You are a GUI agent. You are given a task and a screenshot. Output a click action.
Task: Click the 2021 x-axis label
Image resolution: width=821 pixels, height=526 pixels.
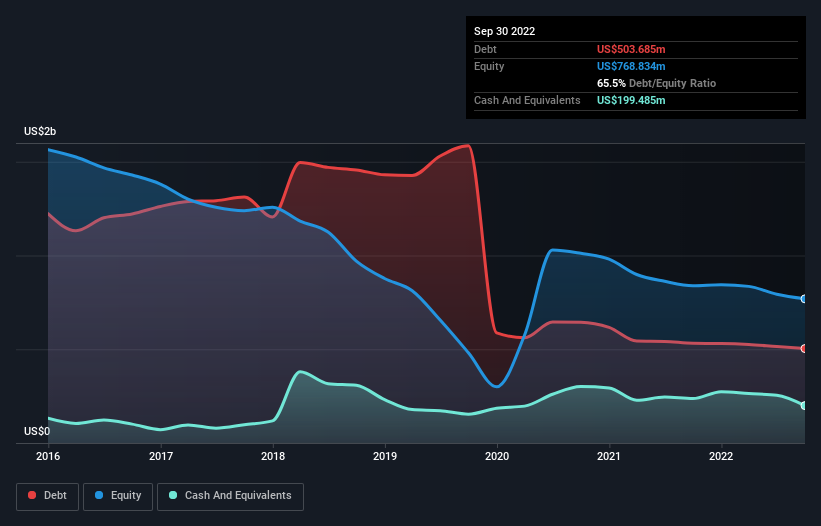[x=609, y=456]
